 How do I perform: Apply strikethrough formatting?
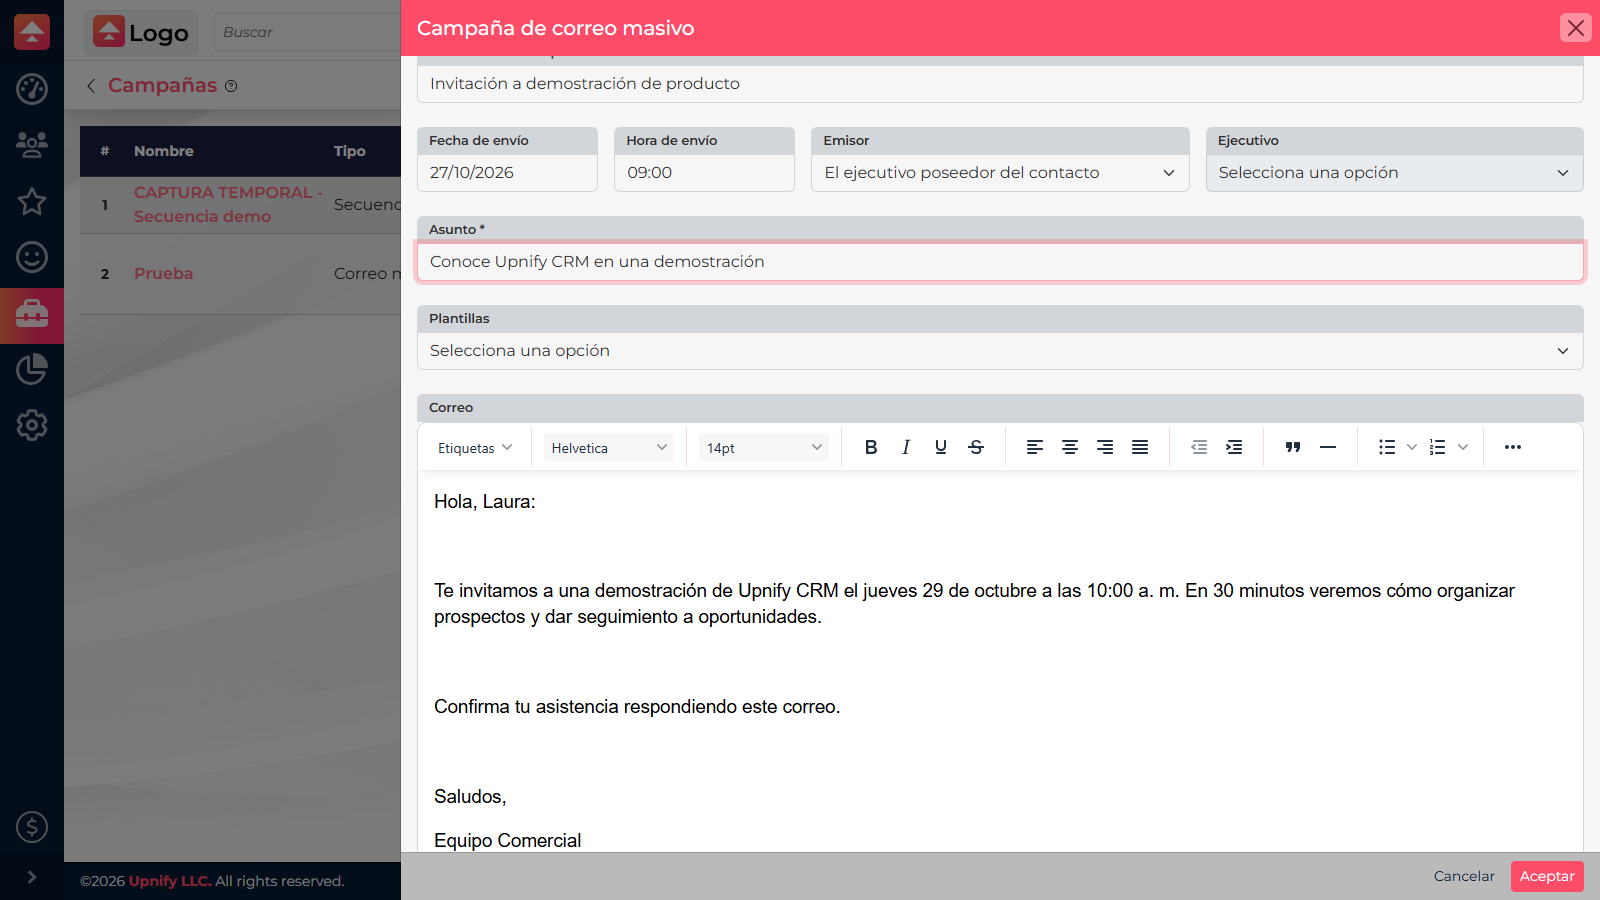pyautogui.click(x=976, y=447)
